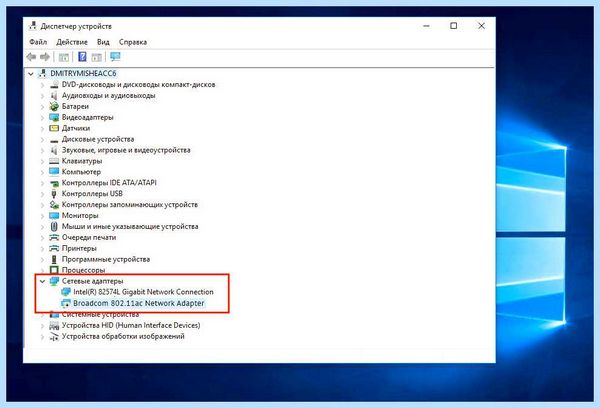Click the Процессоры chip icon
Viewport: 600px width, 408px height.
click(54, 270)
